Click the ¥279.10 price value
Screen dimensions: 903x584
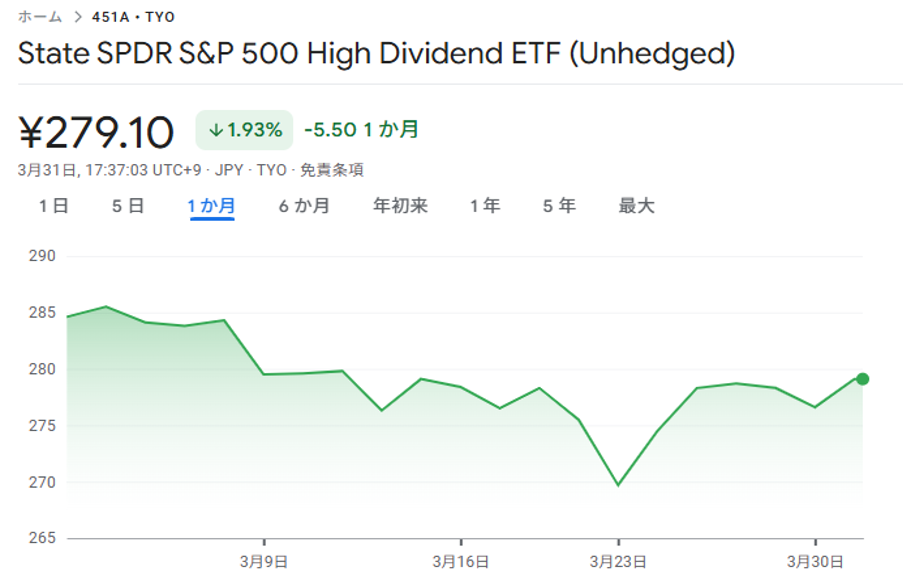click(x=97, y=132)
